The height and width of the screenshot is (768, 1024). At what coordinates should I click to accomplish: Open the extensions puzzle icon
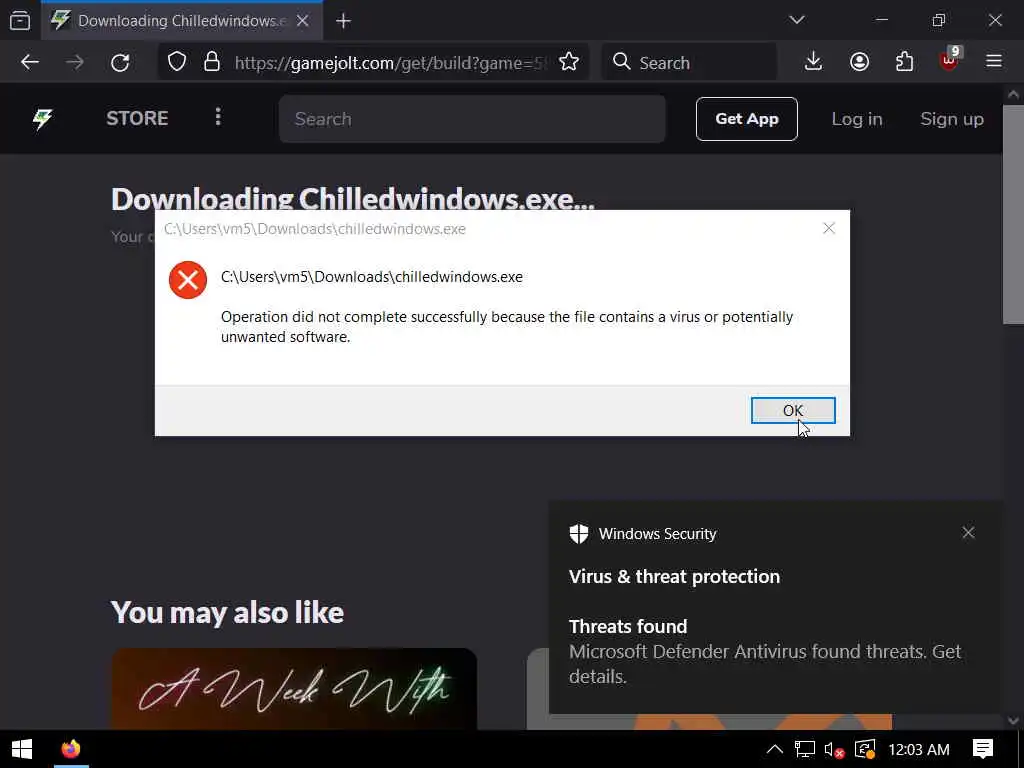click(904, 62)
